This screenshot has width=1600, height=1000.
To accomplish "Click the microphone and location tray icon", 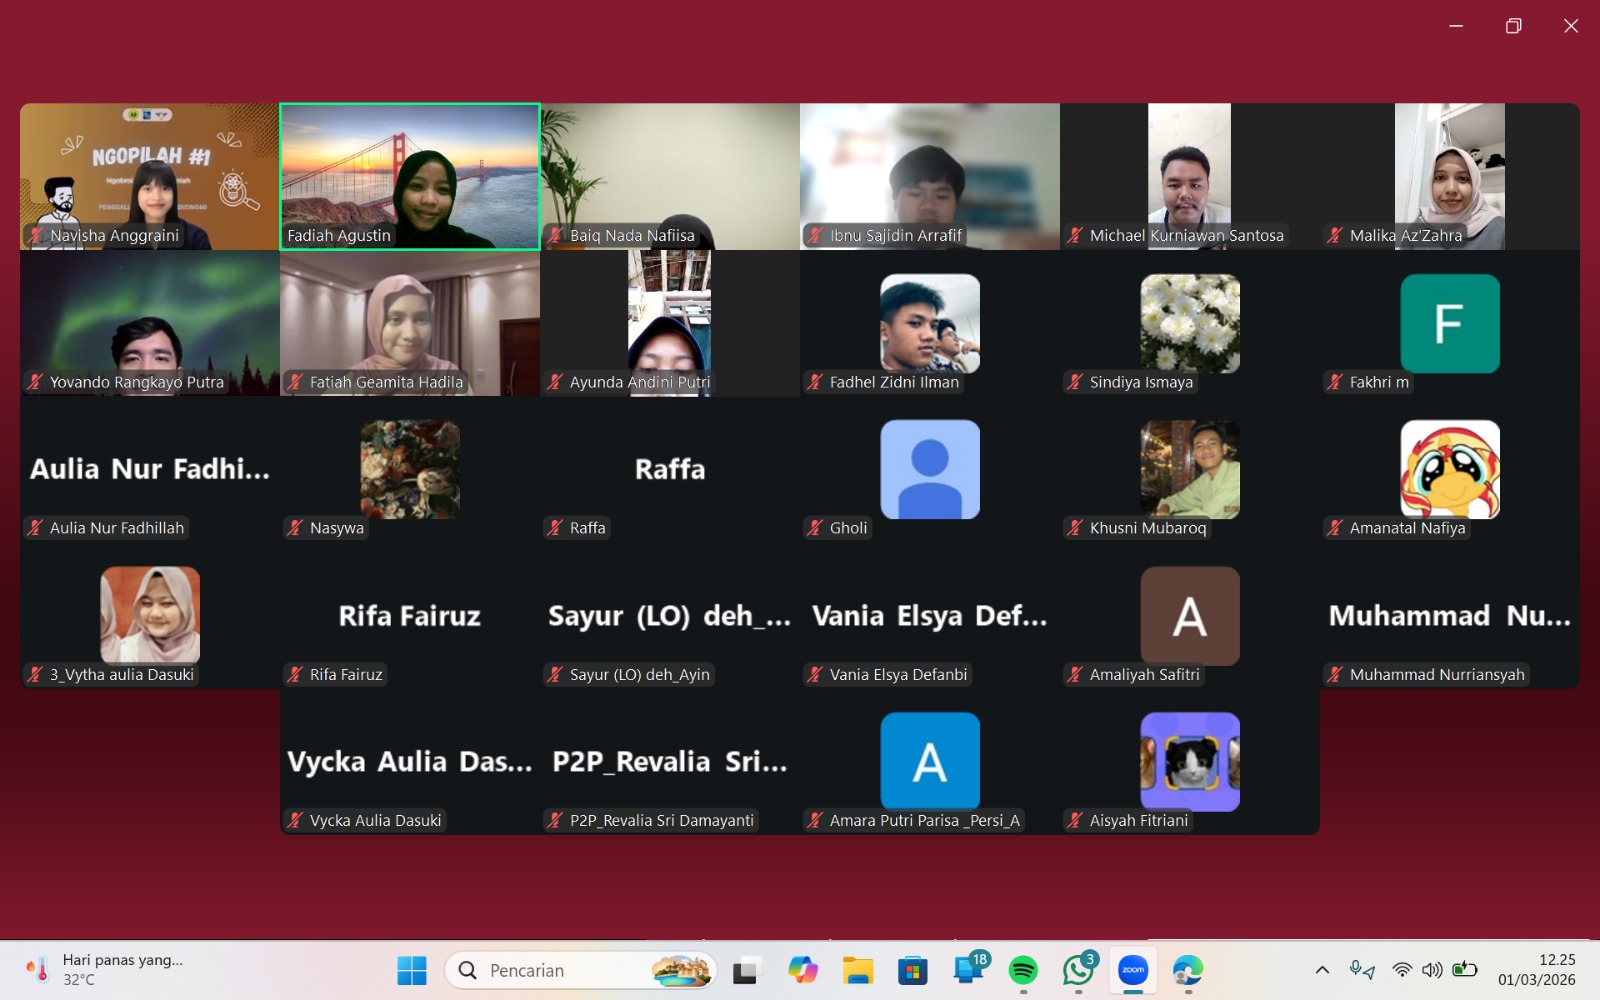I will point(1362,970).
